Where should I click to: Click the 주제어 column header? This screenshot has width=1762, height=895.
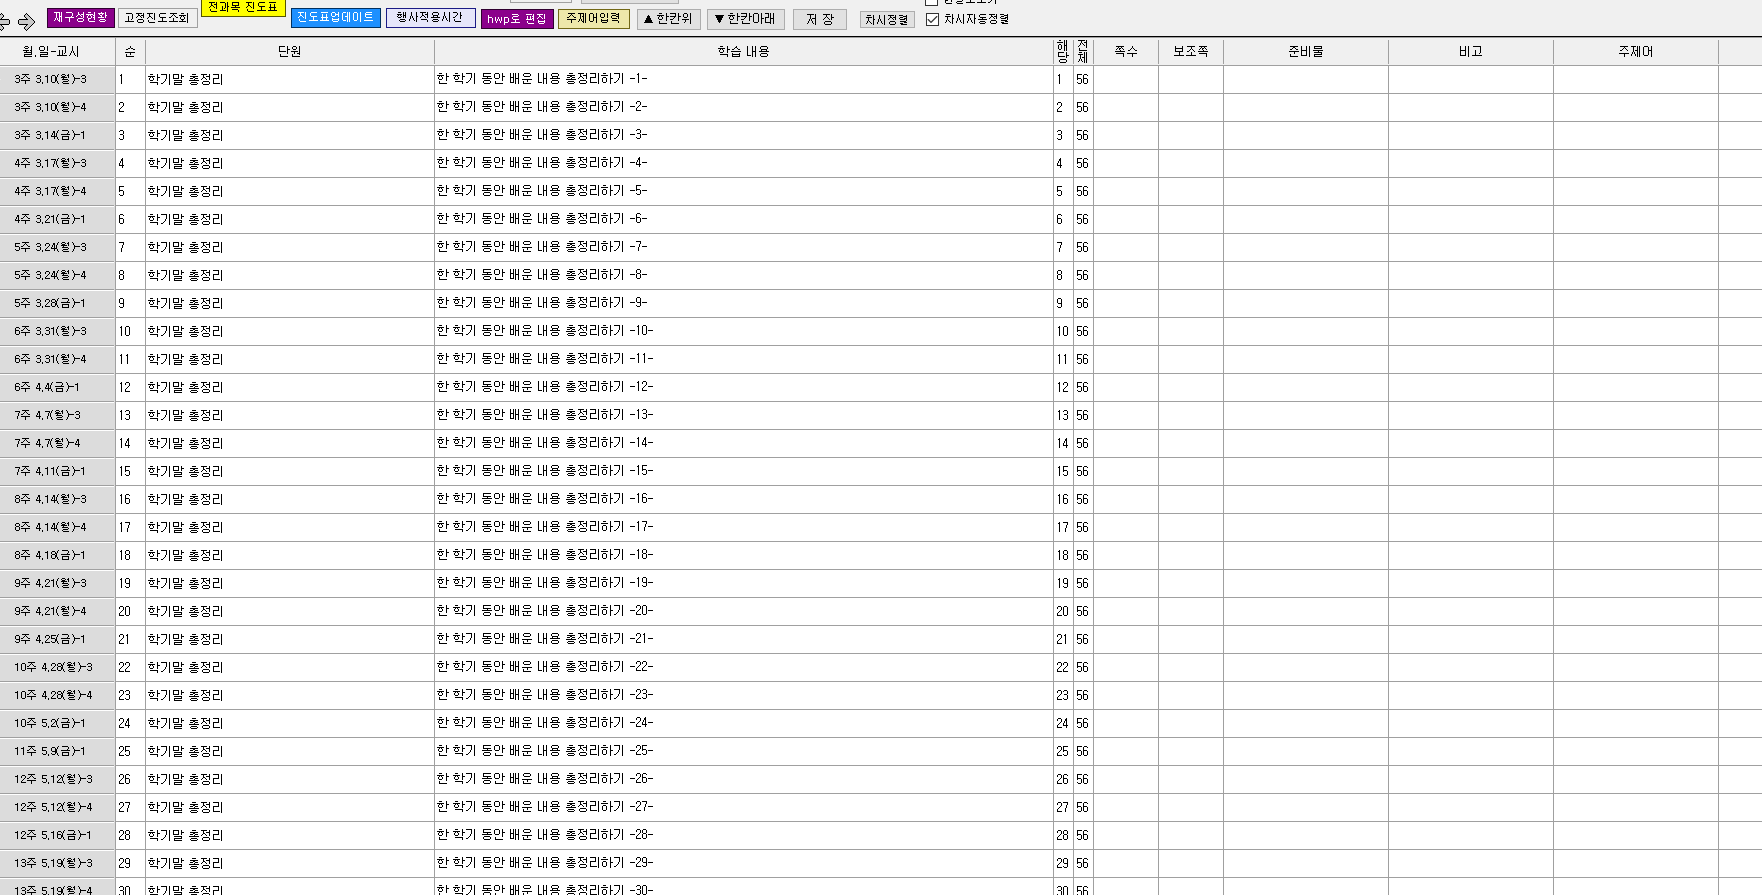[x=1636, y=51]
